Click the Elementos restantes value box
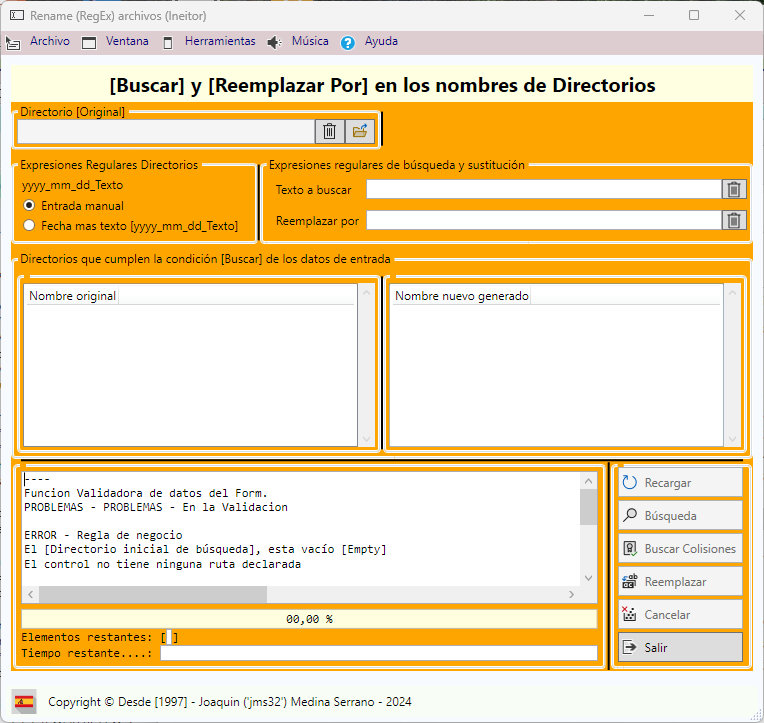 coord(169,637)
